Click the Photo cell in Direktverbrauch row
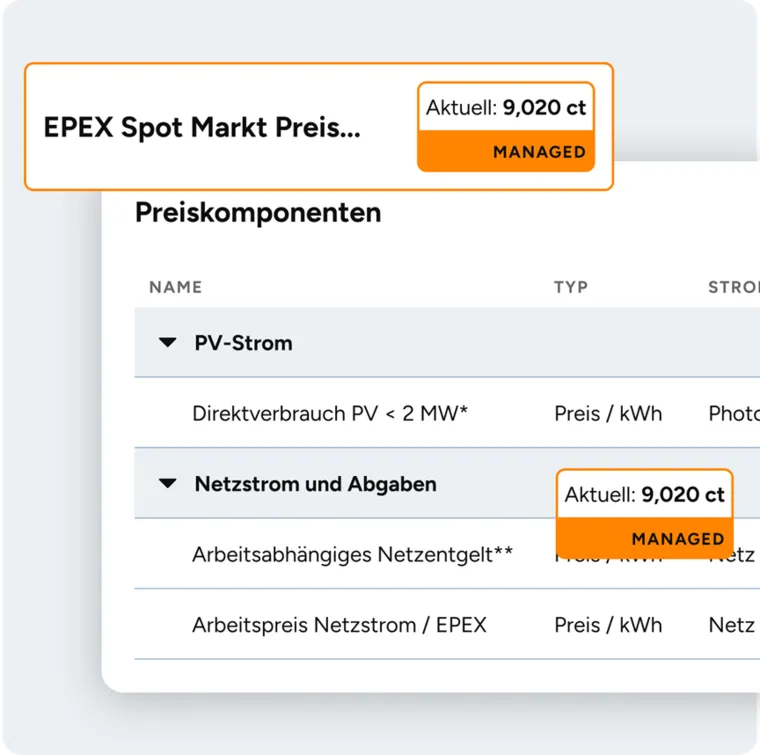Viewport: 760px width, 755px height. point(734,413)
